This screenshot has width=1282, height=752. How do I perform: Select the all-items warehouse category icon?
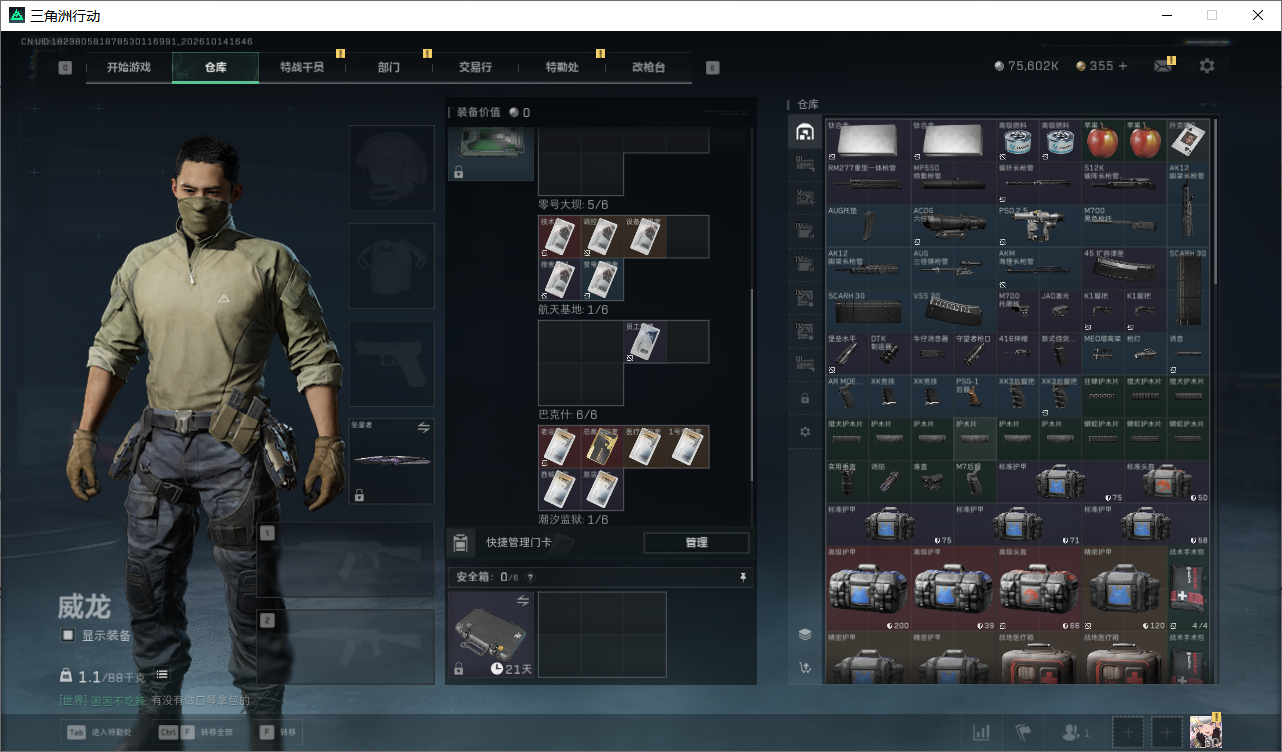pos(804,133)
